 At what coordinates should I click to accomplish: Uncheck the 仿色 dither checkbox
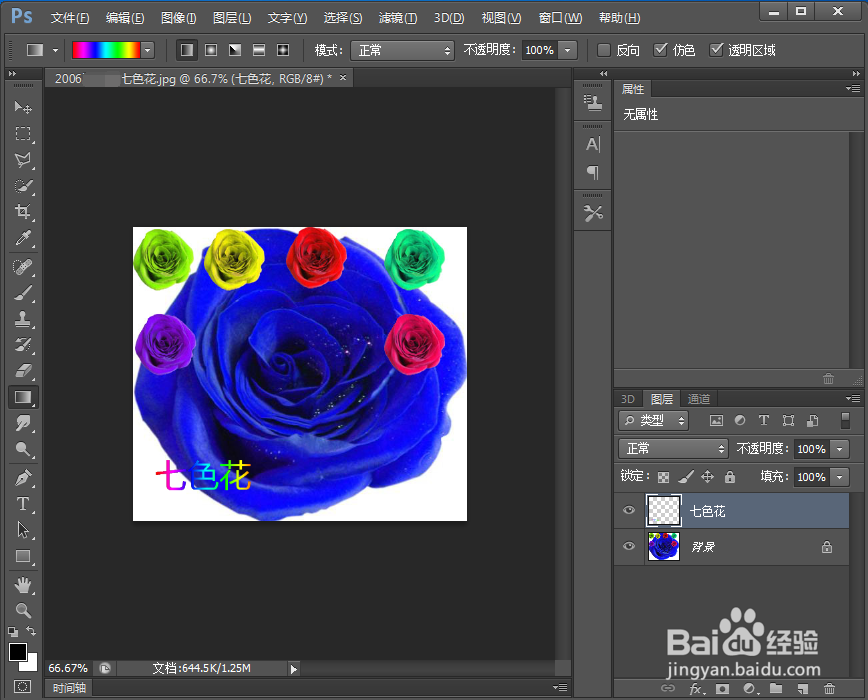660,50
